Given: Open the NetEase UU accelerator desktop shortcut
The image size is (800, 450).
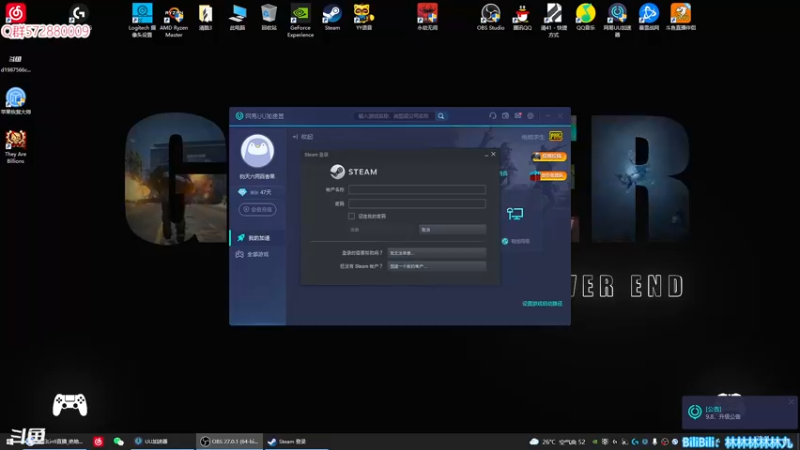Looking at the screenshot, I should pyautogui.click(x=617, y=20).
